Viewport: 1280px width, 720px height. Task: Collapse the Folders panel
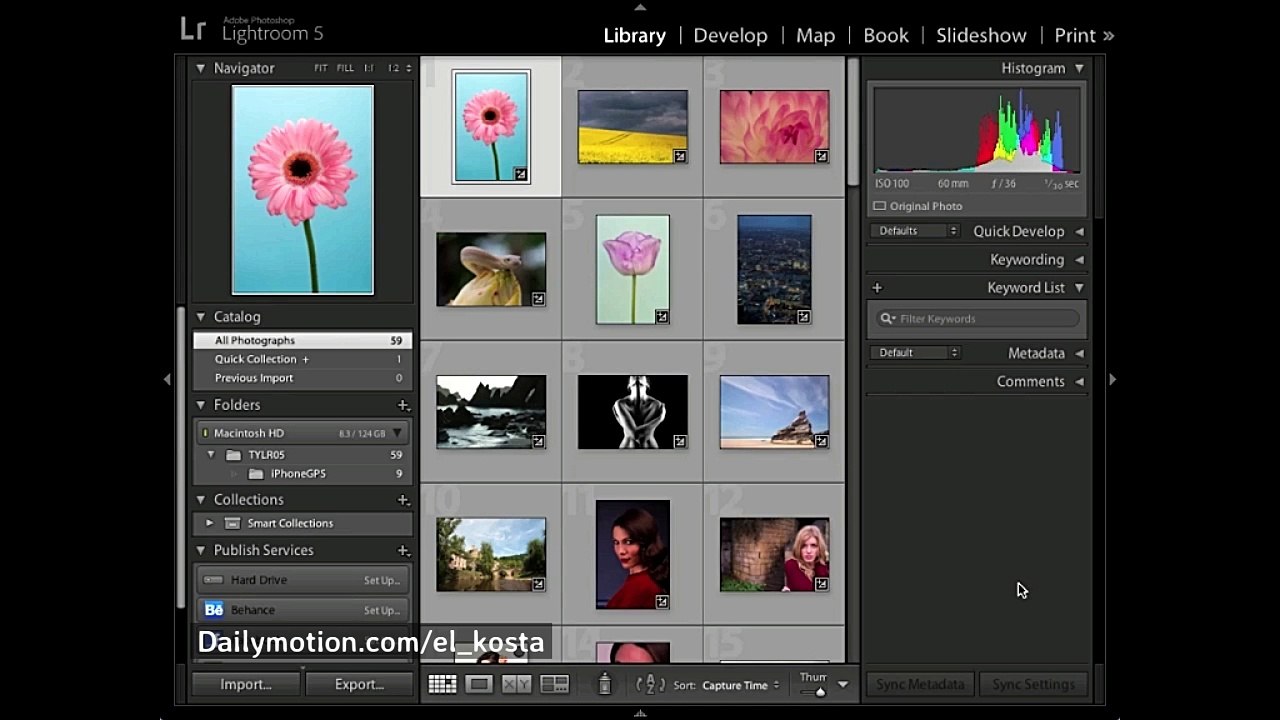[x=201, y=405]
